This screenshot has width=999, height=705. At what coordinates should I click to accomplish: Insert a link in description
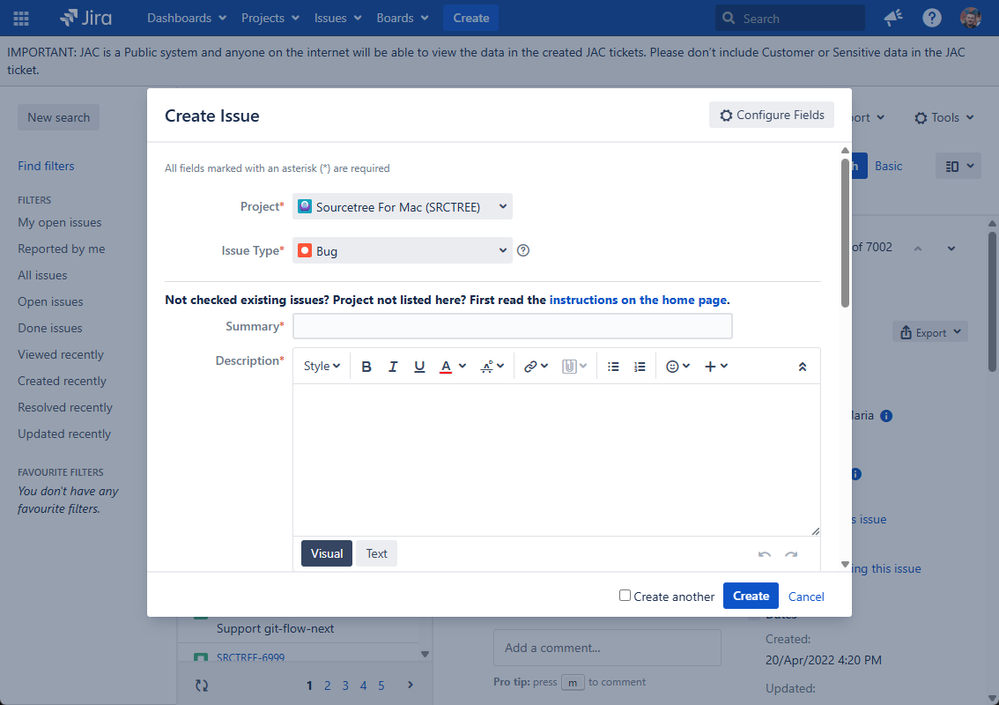point(535,366)
